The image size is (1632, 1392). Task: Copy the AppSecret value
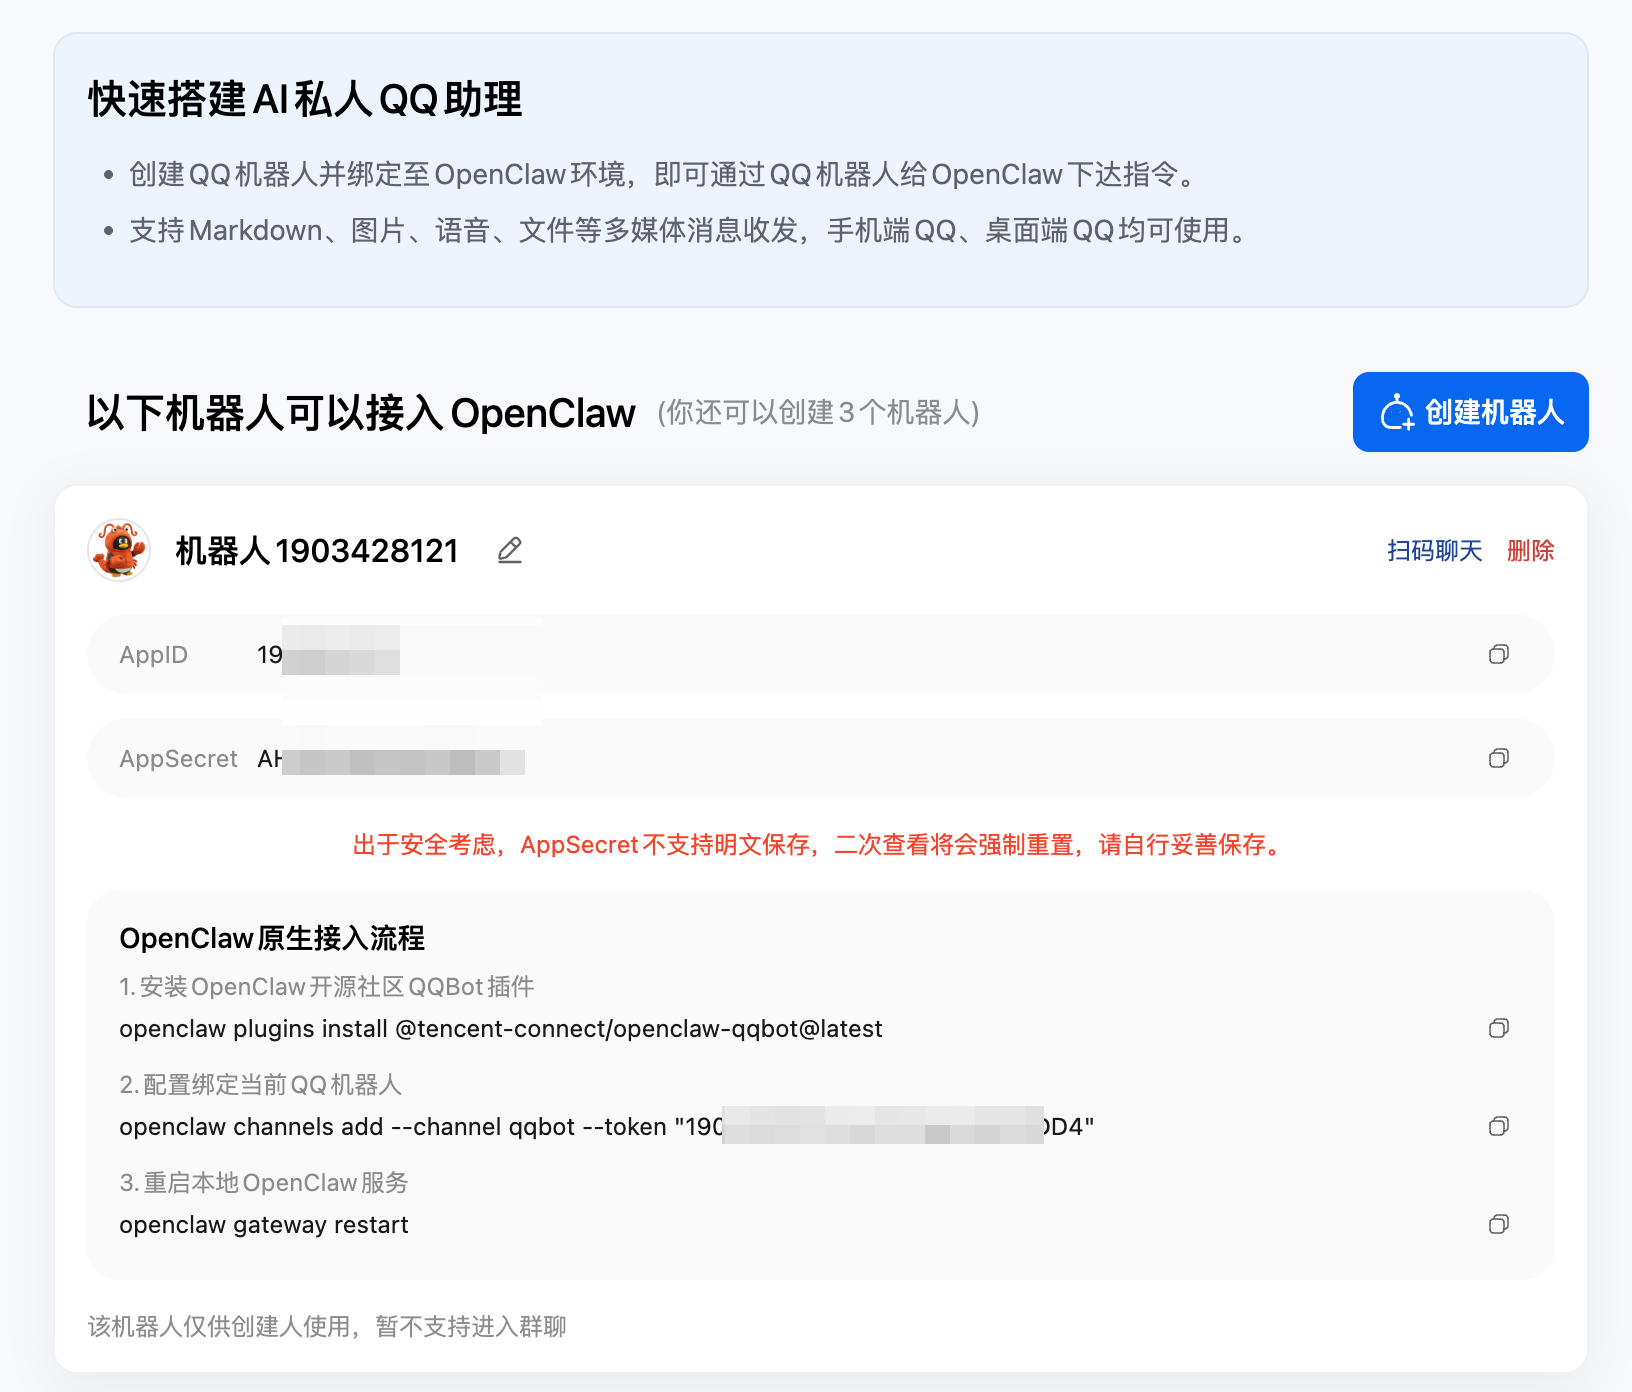1498,758
